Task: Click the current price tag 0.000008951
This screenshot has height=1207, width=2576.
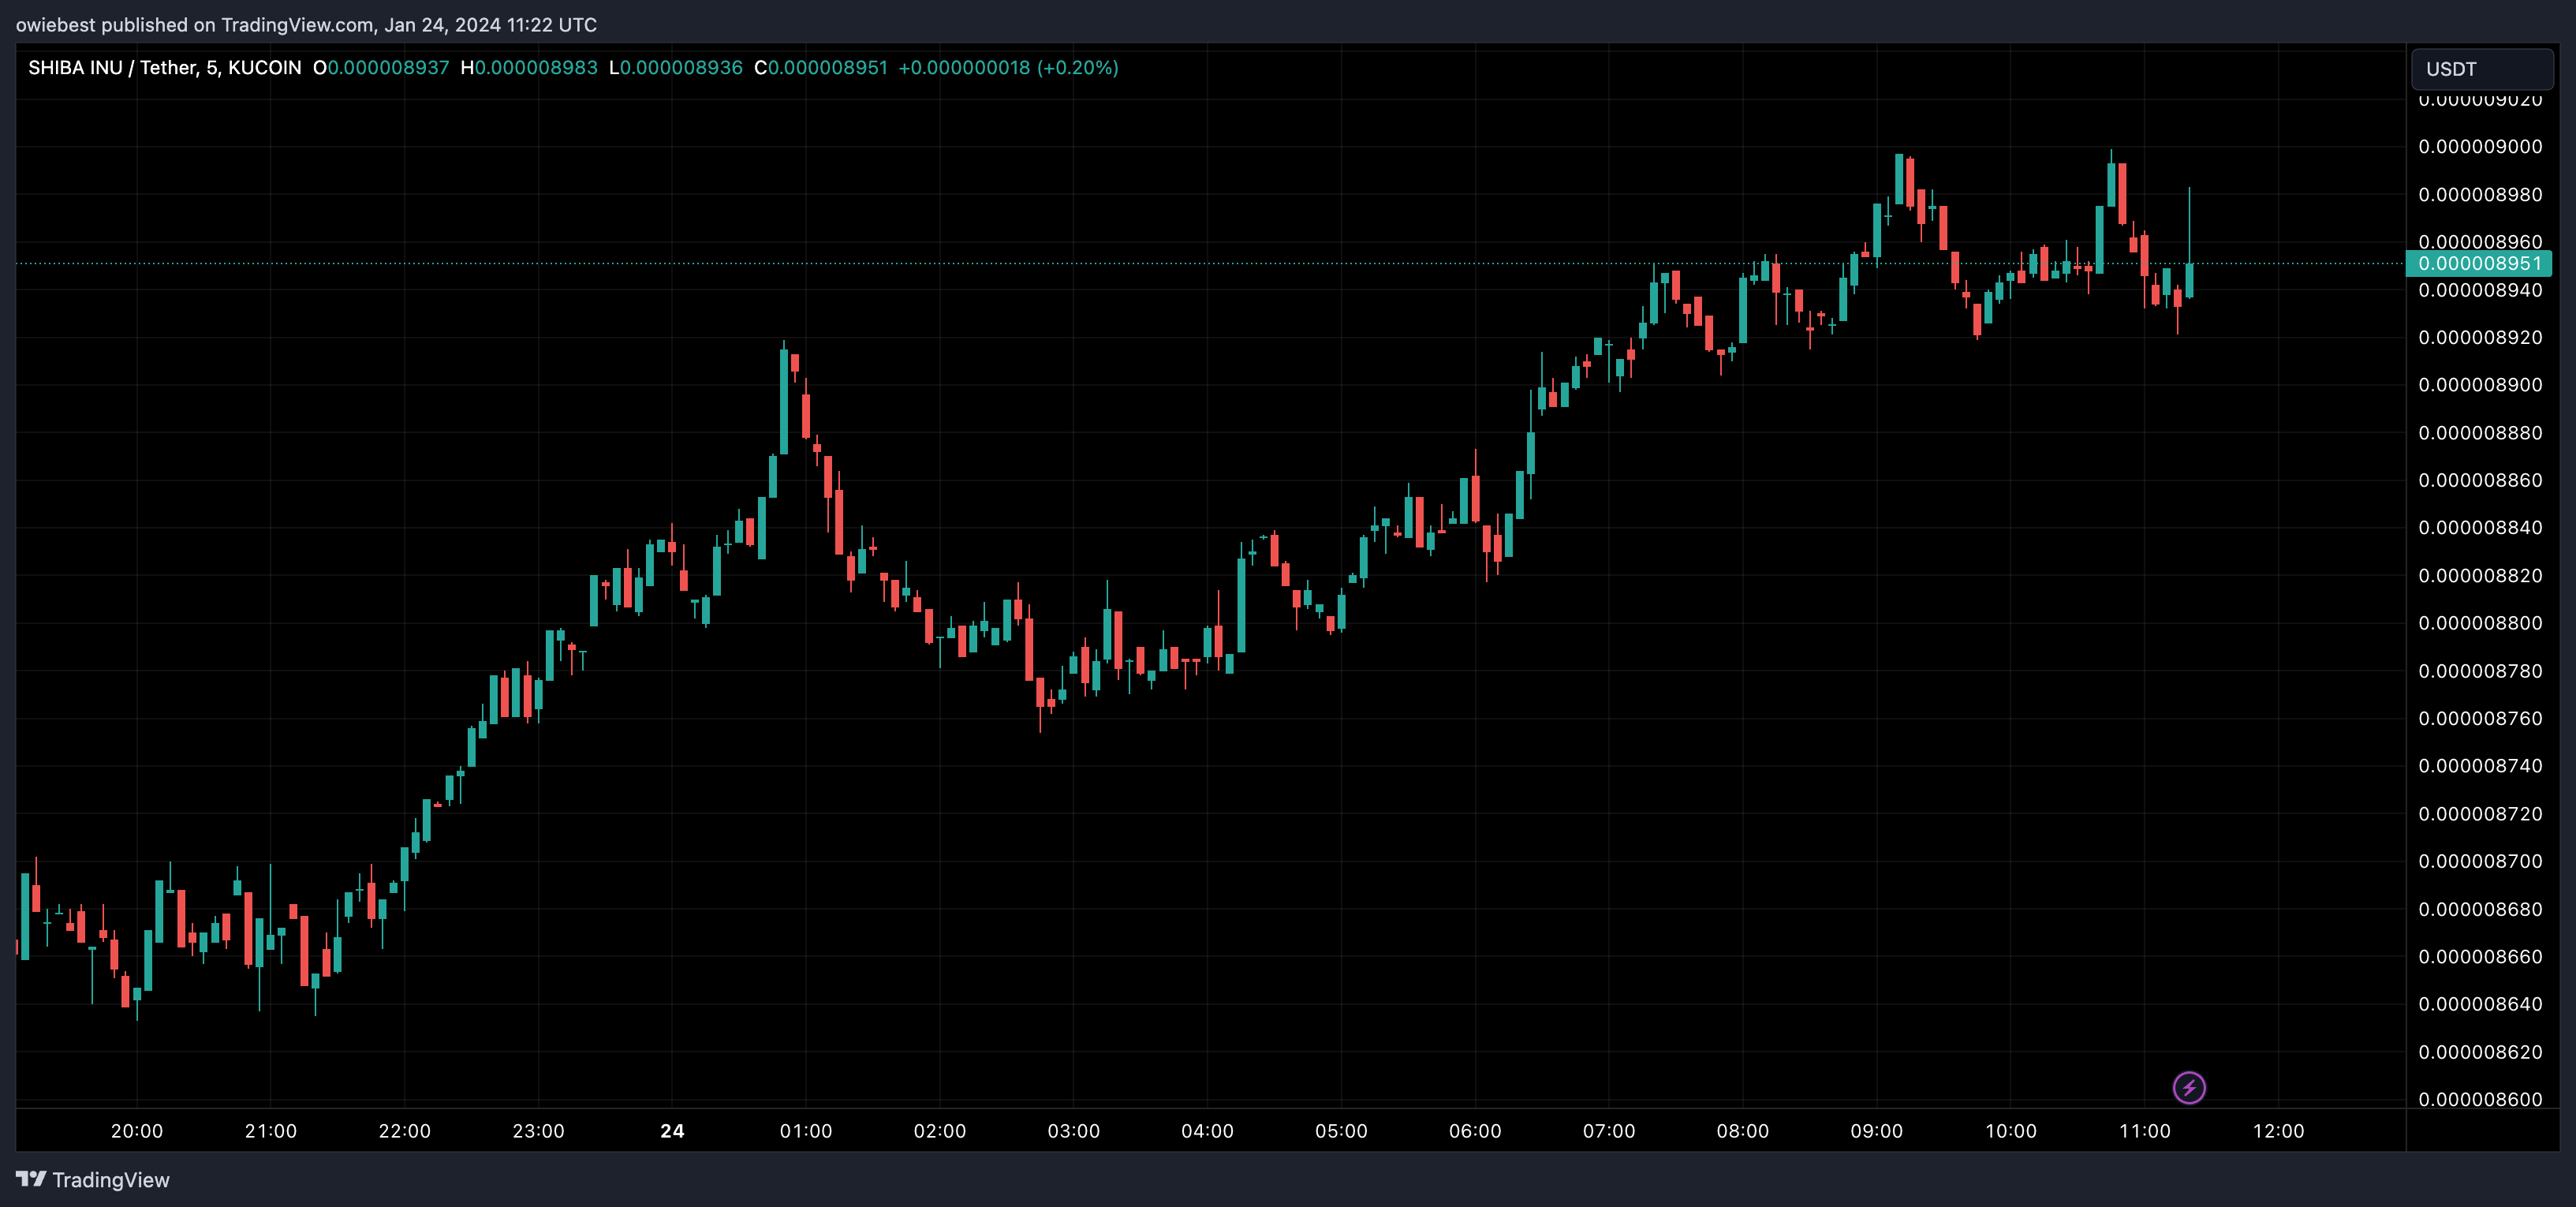Action: (2479, 263)
